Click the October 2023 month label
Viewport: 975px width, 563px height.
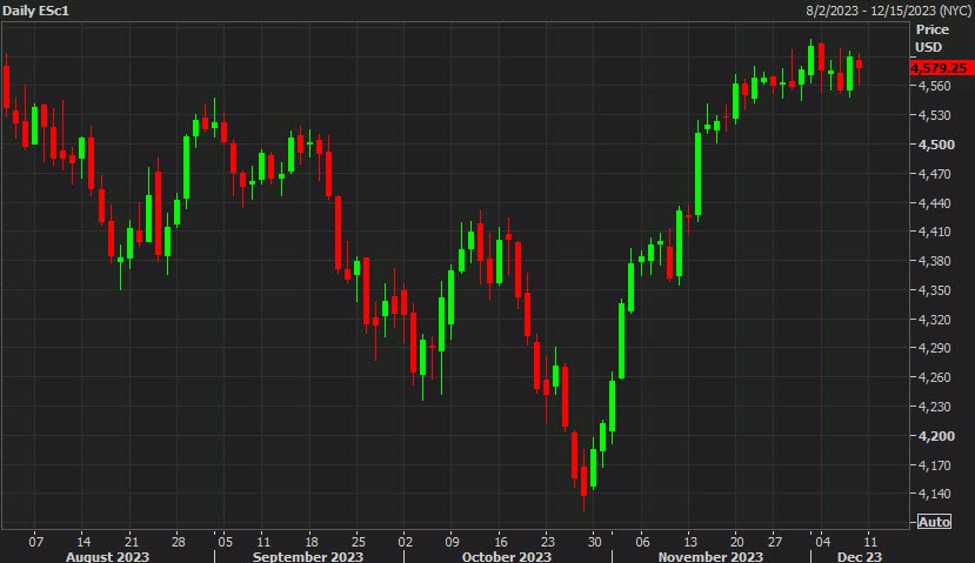[506, 556]
